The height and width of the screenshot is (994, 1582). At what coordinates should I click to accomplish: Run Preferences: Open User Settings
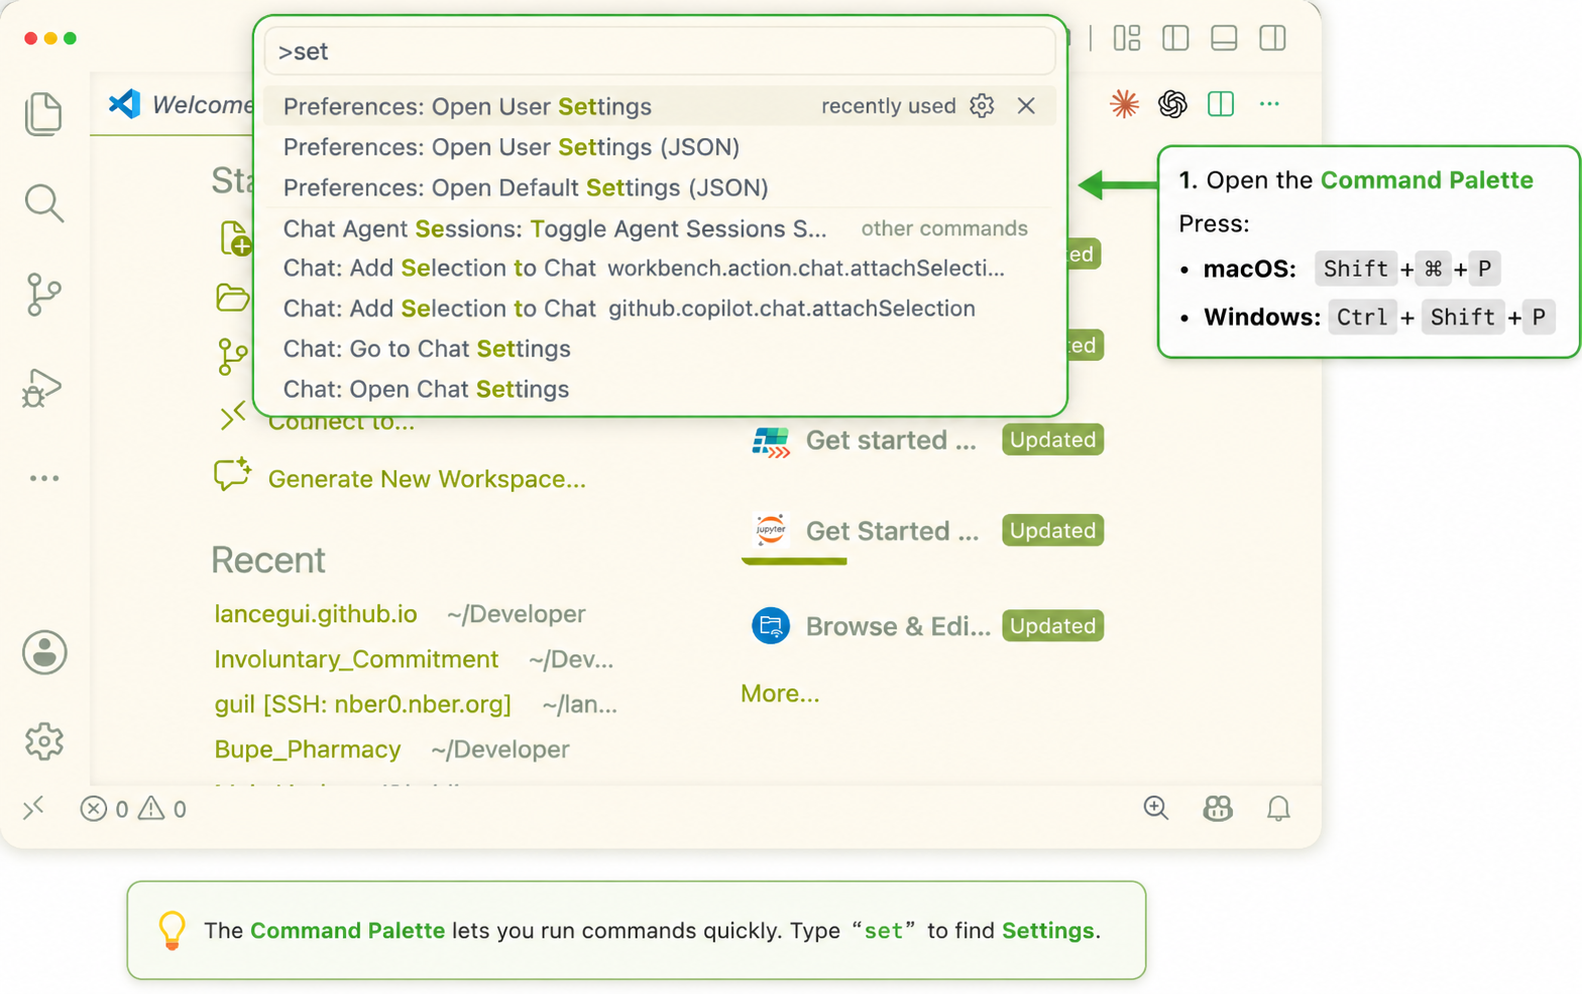(x=660, y=106)
